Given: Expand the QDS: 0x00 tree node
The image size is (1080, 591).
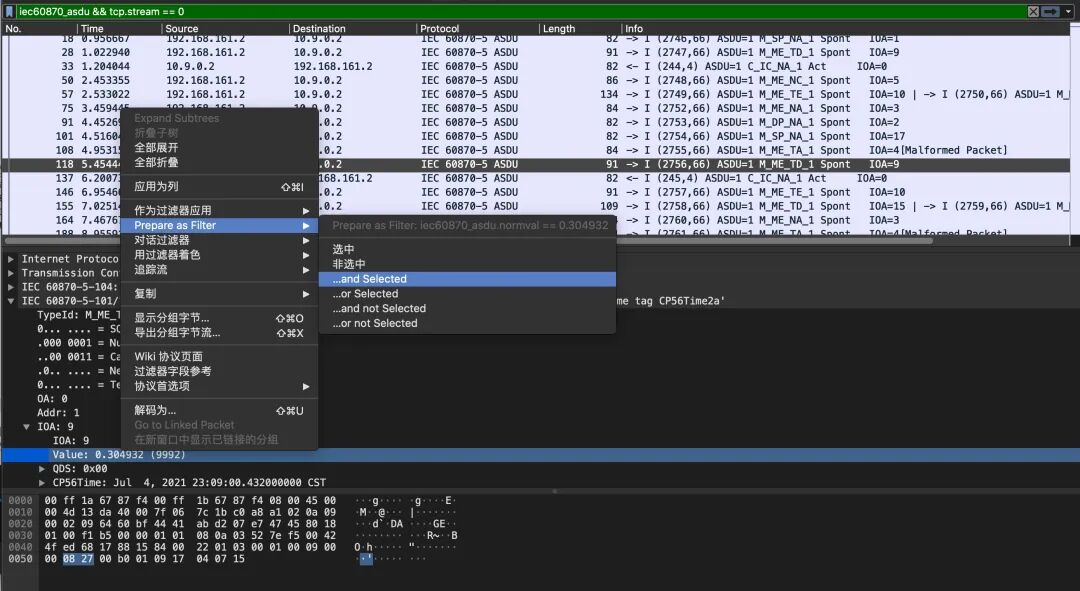Looking at the screenshot, I should click(x=42, y=468).
